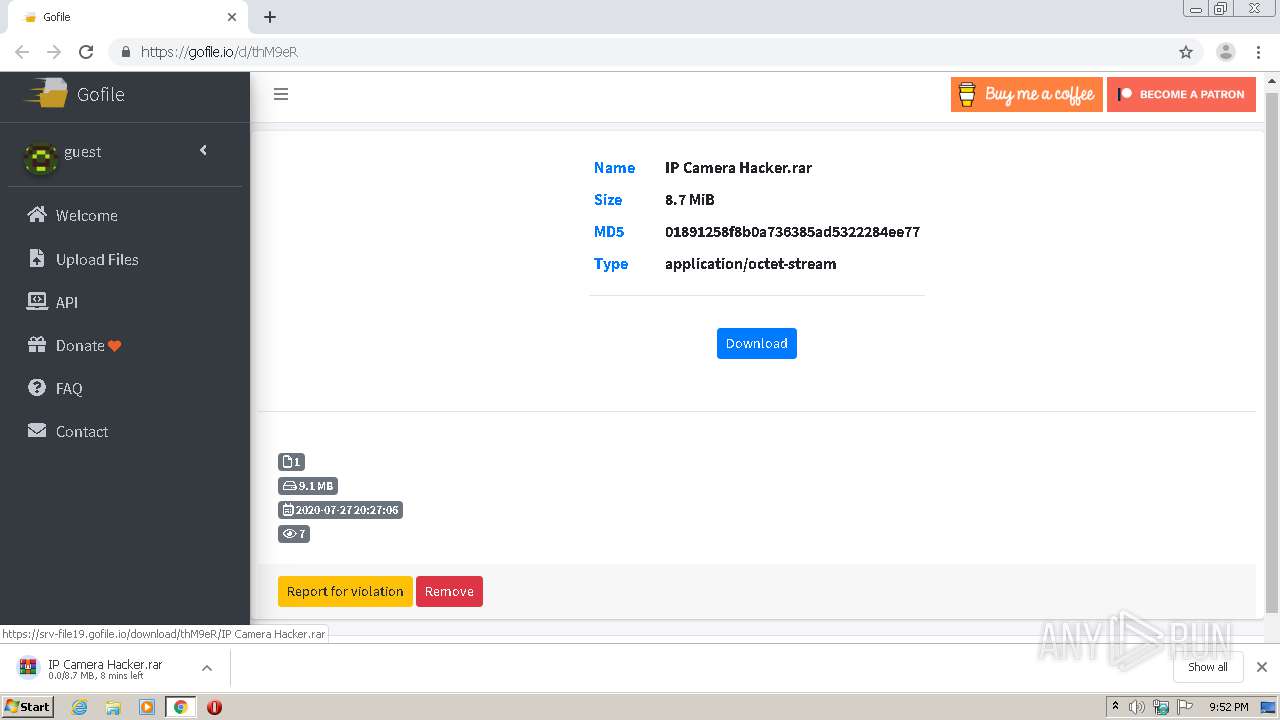1280x720 pixels.
Task: Go forward in browser history
Action: (x=54, y=52)
